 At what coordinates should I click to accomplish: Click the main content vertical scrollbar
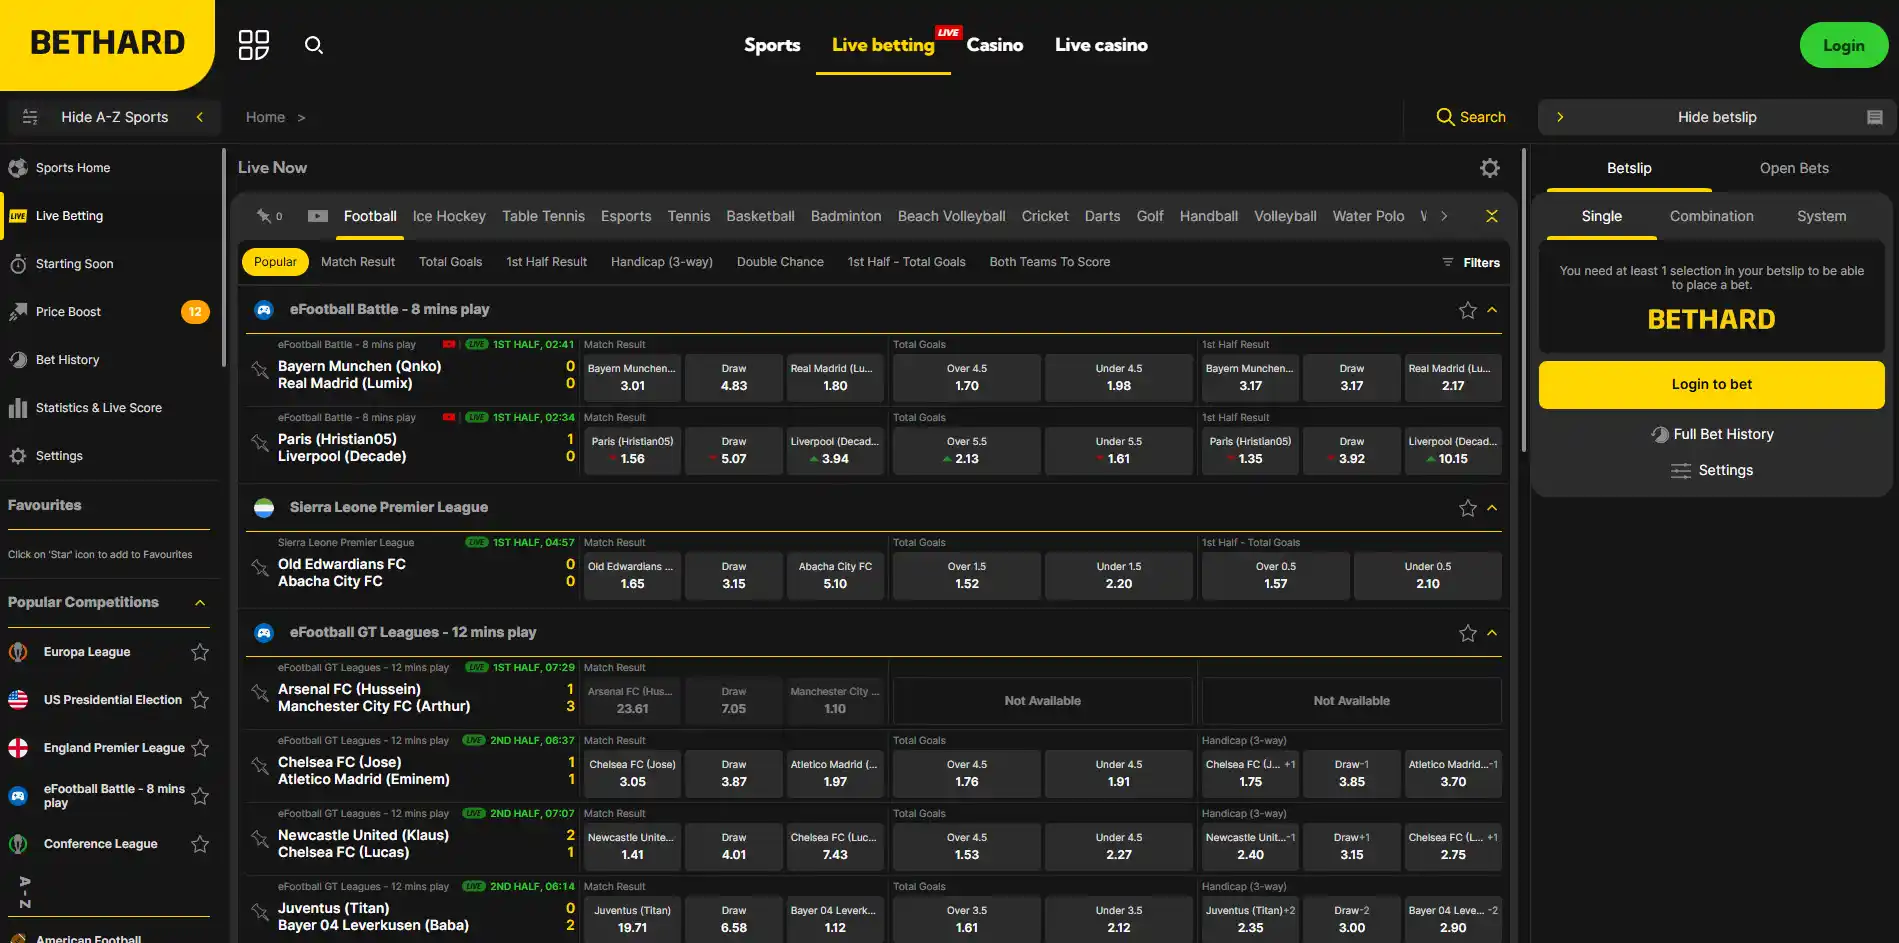(1524, 300)
